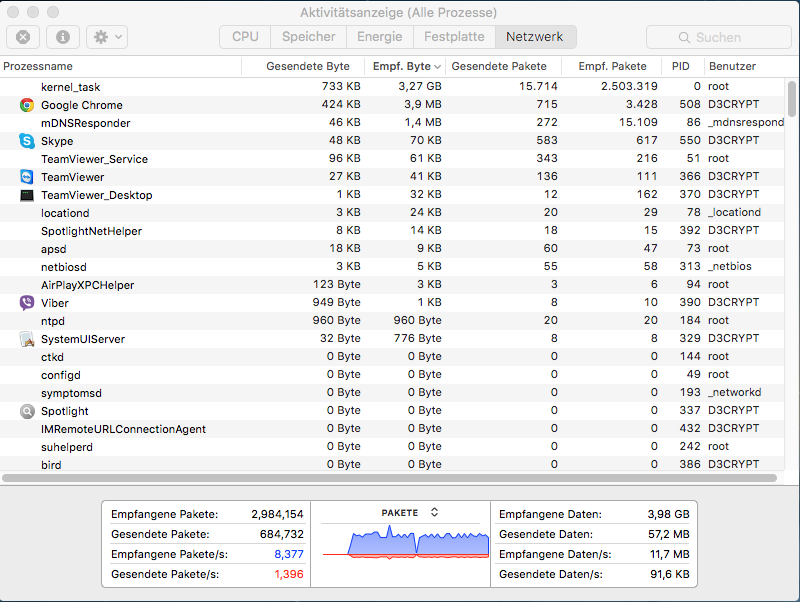
Task: Switch to the Speicher tab
Action: [309, 37]
